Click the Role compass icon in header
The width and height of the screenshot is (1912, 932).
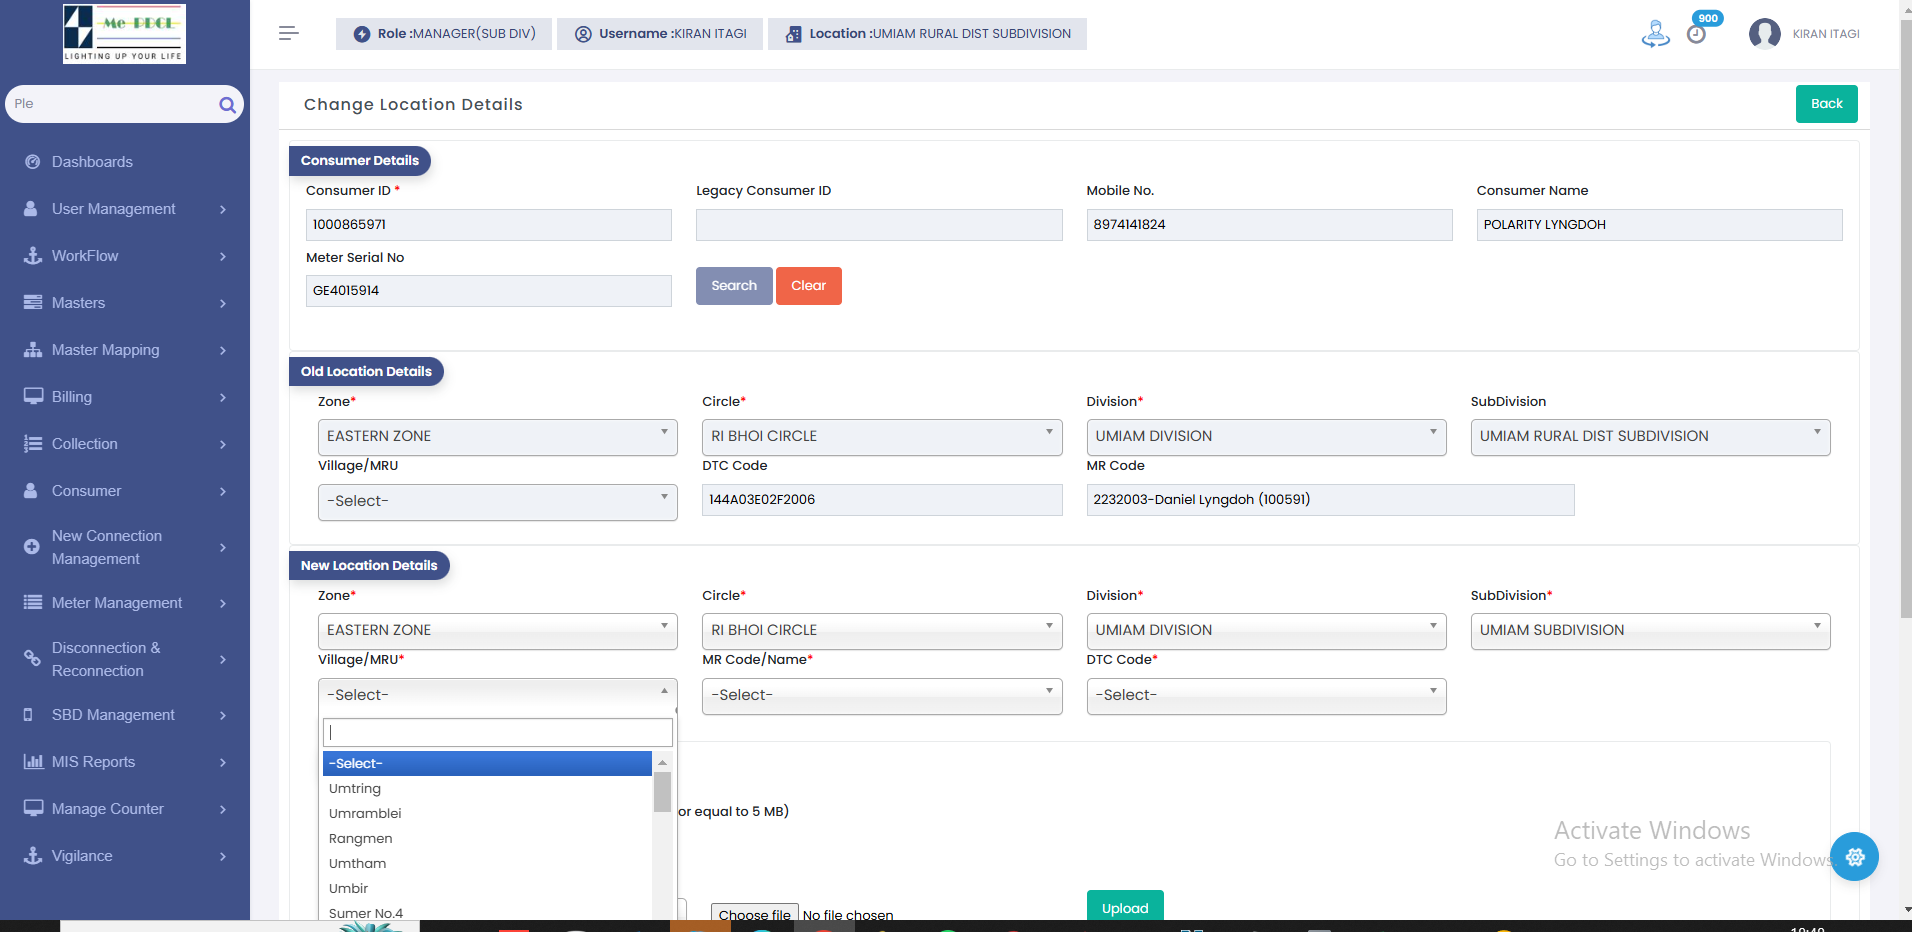pyautogui.click(x=362, y=34)
